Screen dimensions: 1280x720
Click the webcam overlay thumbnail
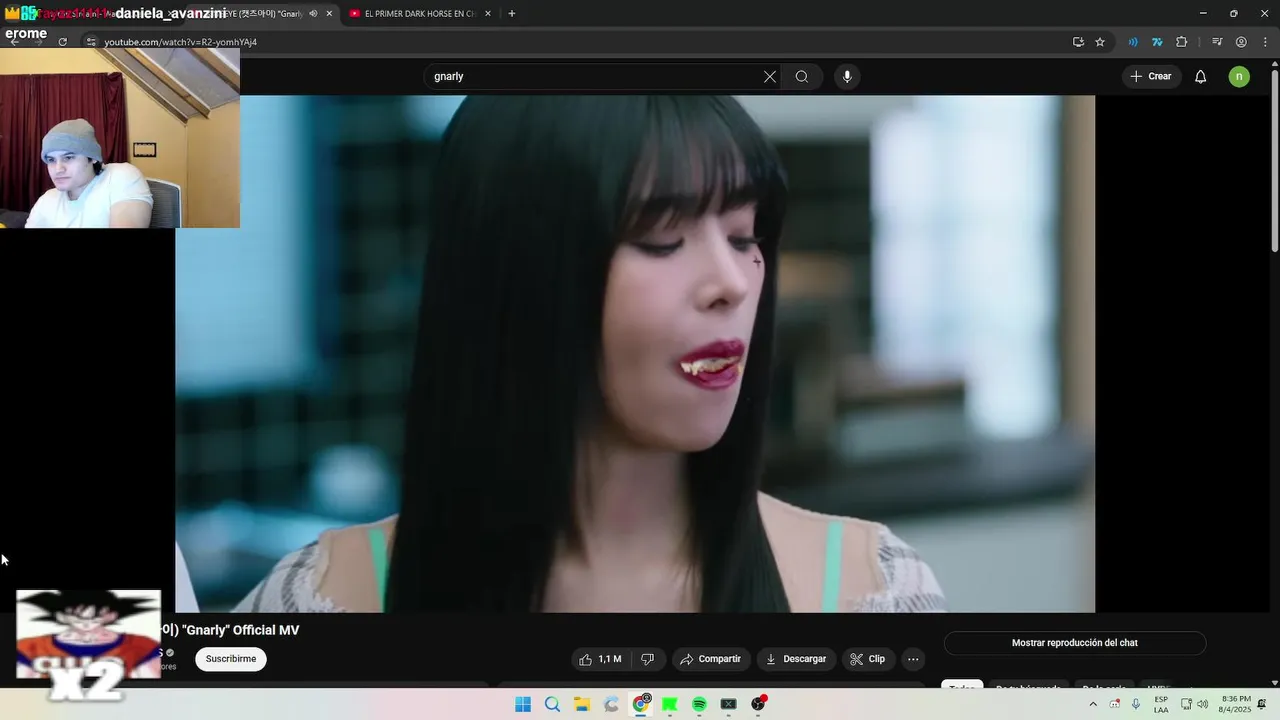coord(120,138)
